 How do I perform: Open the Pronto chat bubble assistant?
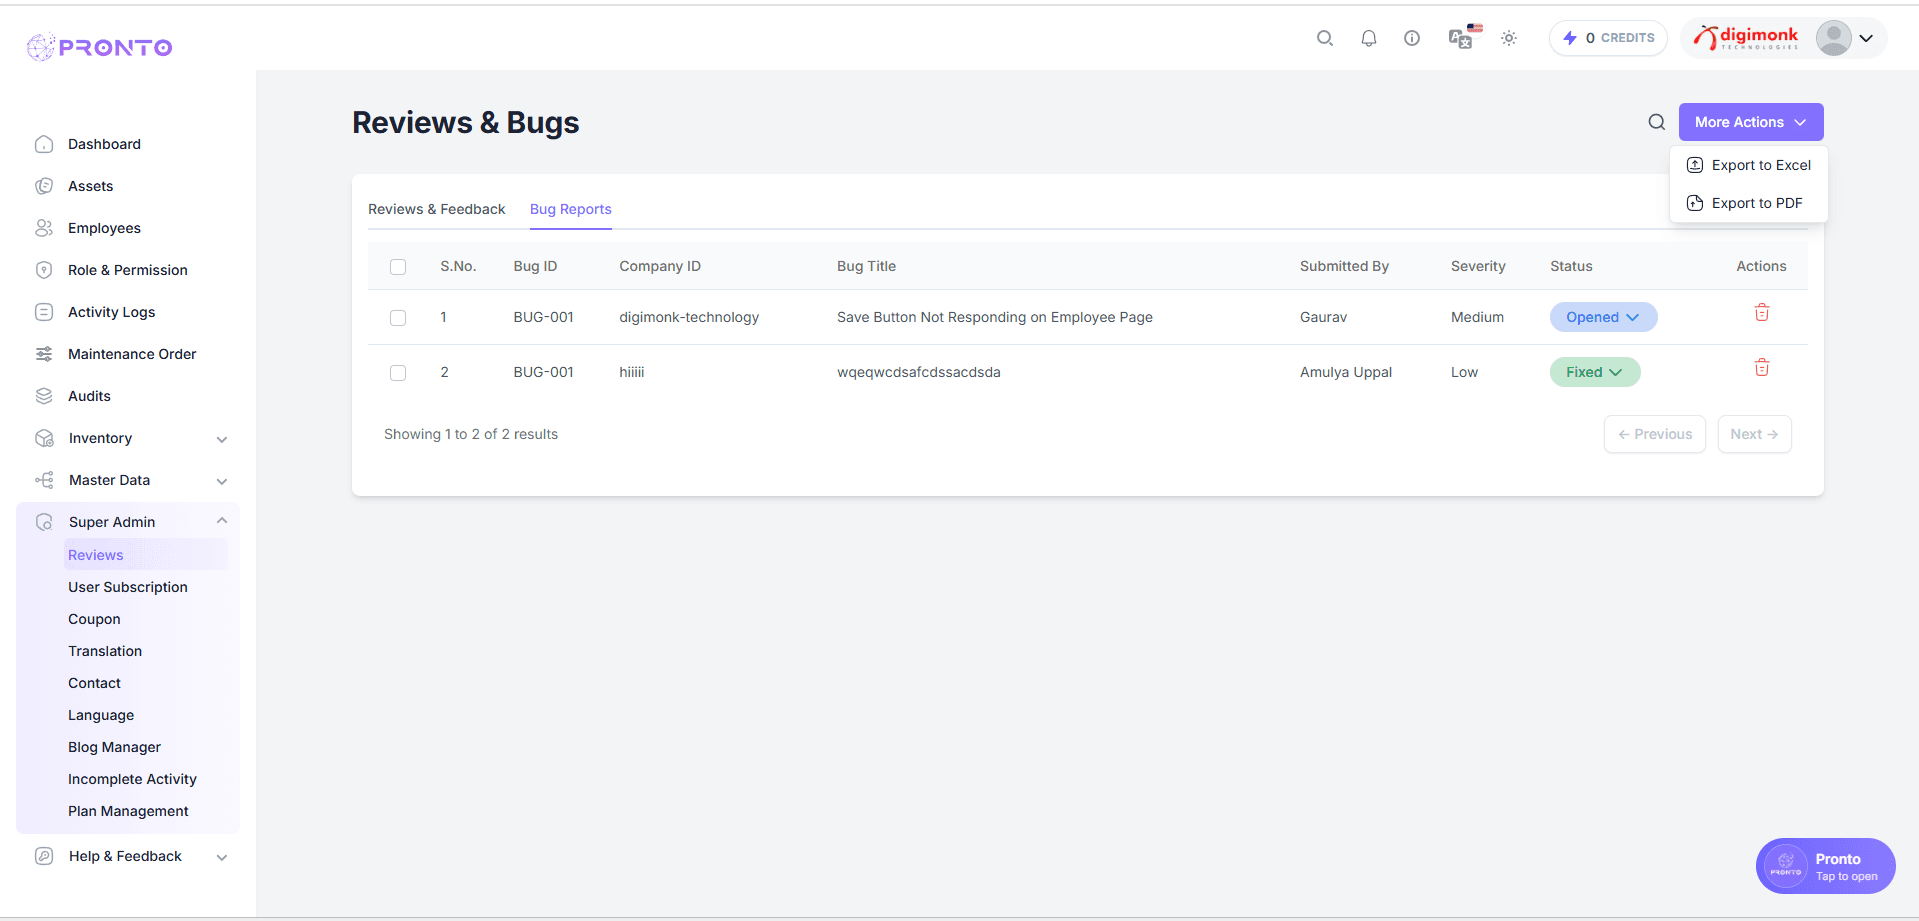pos(1824,865)
